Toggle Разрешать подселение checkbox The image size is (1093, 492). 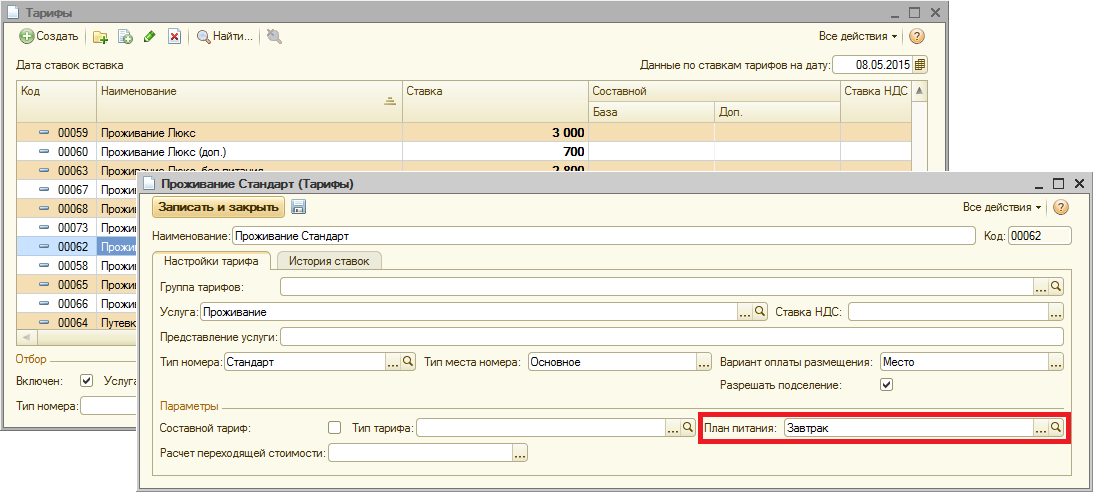pos(887,384)
